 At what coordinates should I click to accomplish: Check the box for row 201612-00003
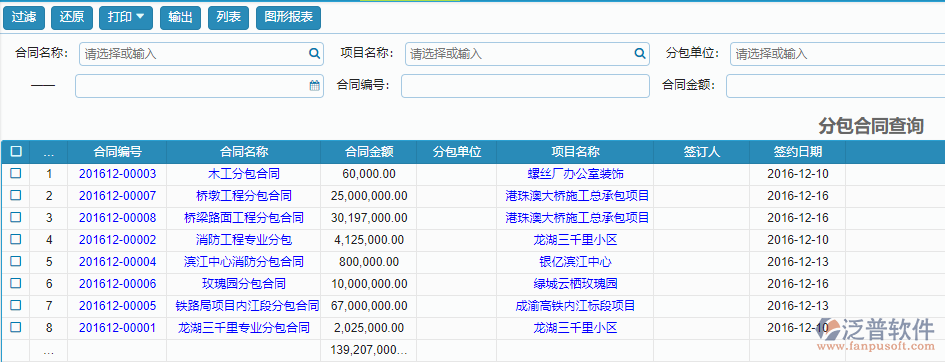[16, 173]
